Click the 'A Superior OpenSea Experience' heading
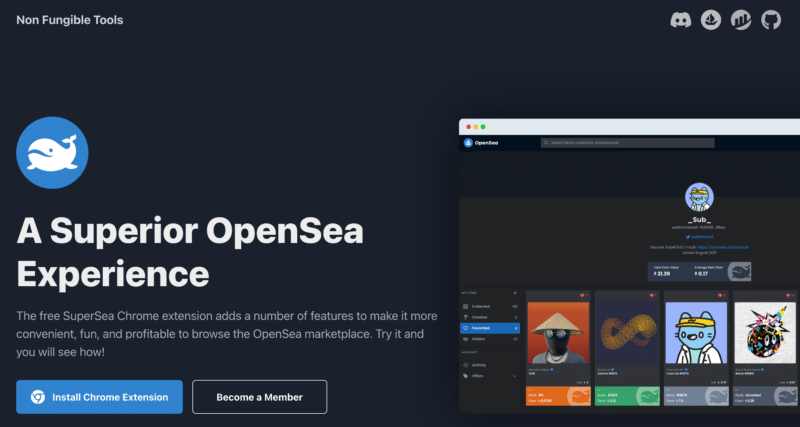Viewport: 800px width, 427px height. pyautogui.click(x=190, y=253)
